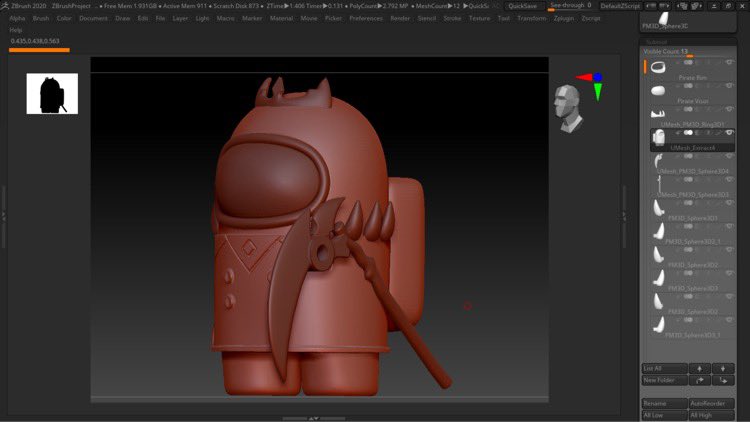Select the PM3D_Sphere3D1 spike subtool thumbnail
Screen dimensions: 750x422
659,208
